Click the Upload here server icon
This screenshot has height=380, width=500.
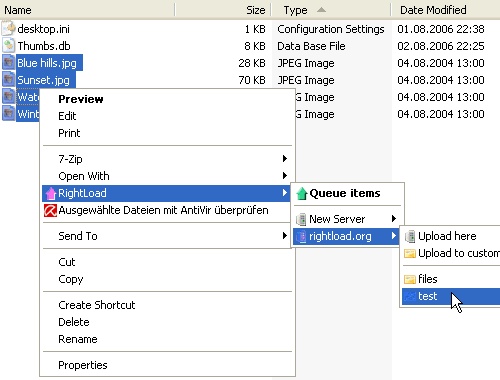coord(410,236)
